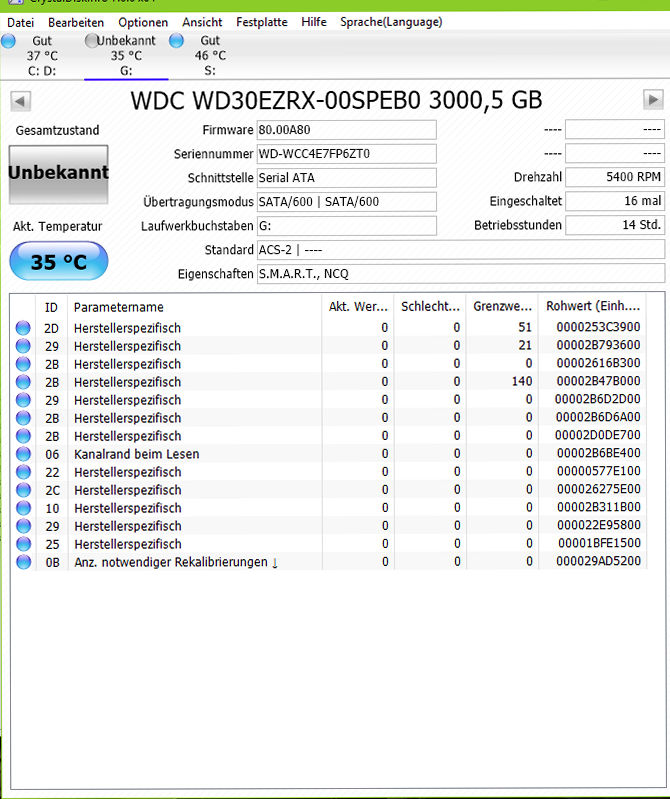Click status icon of row ID 10

pyautogui.click(x=23, y=508)
